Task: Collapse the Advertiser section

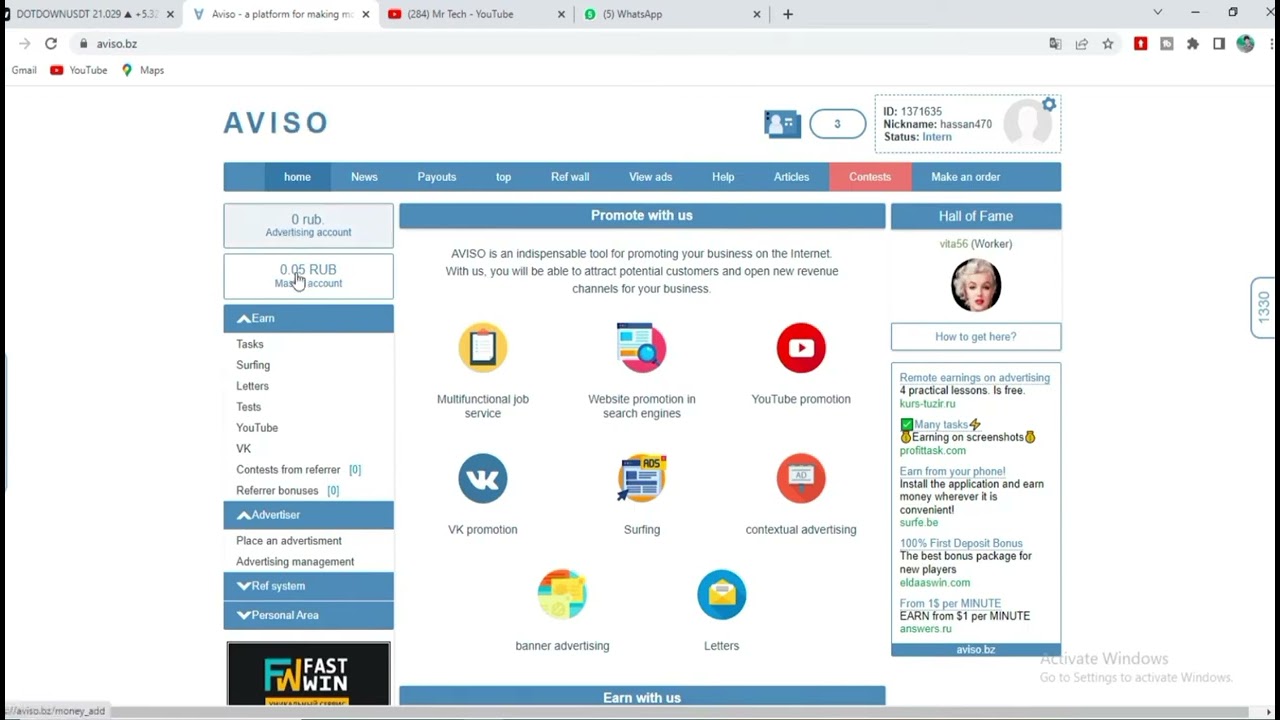Action: click(308, 515)
